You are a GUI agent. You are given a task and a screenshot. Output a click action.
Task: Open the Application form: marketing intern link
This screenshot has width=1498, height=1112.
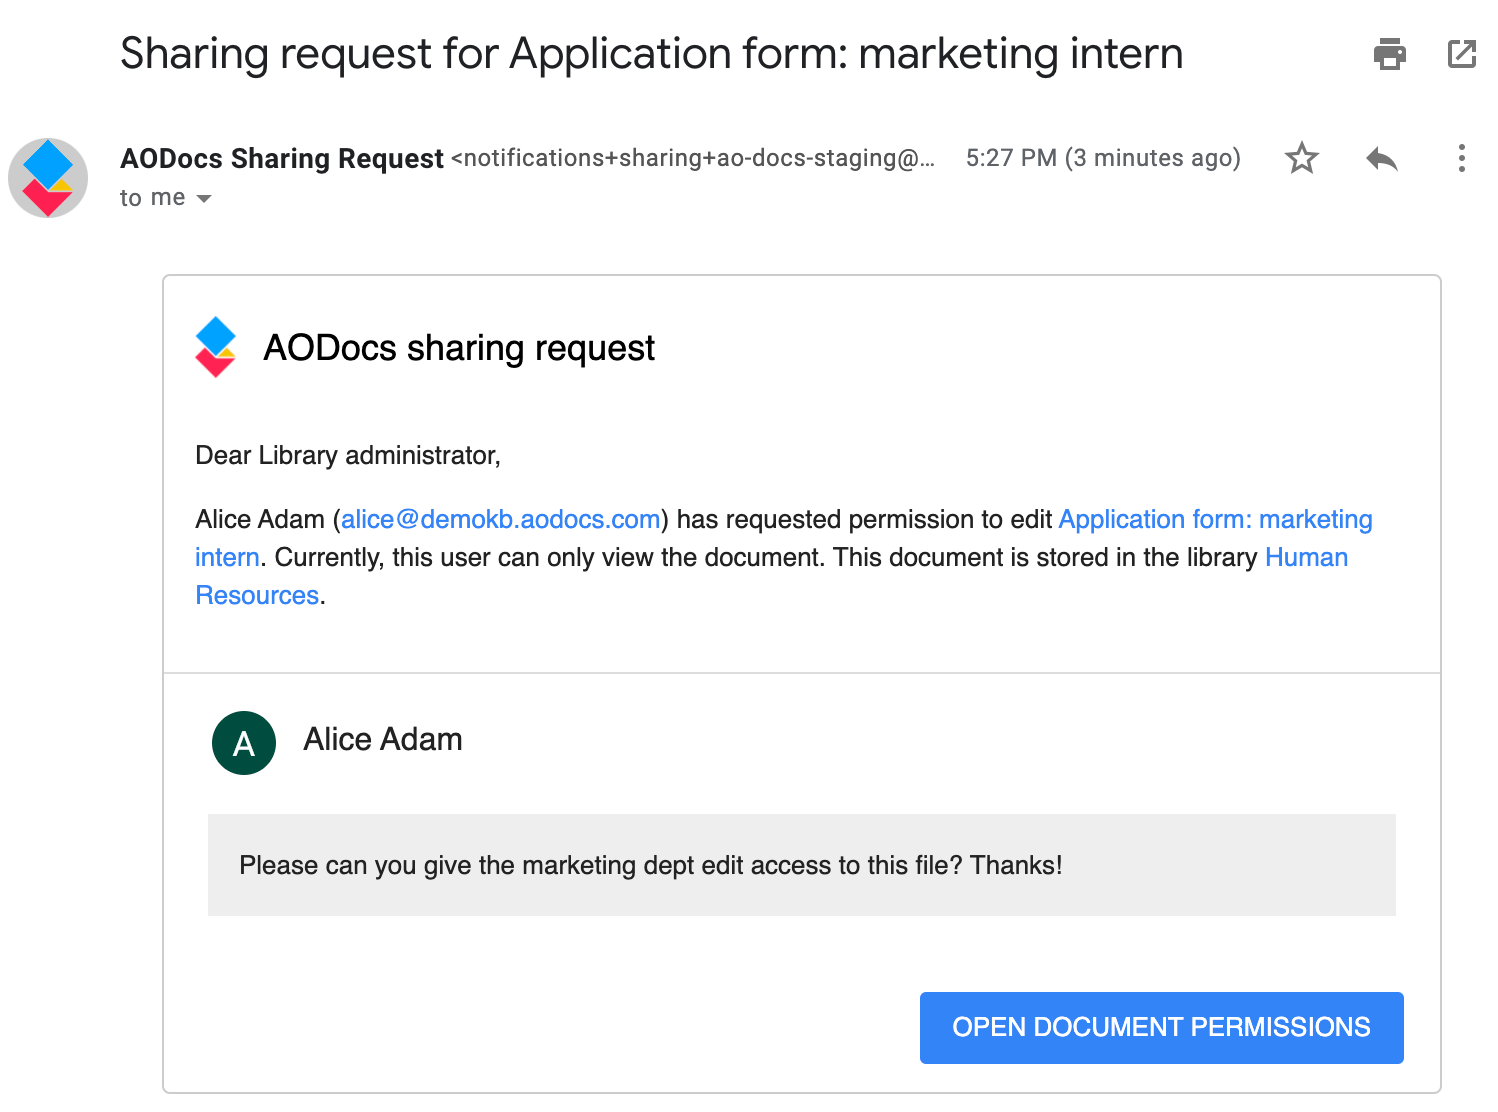(x=1215, y=519)
